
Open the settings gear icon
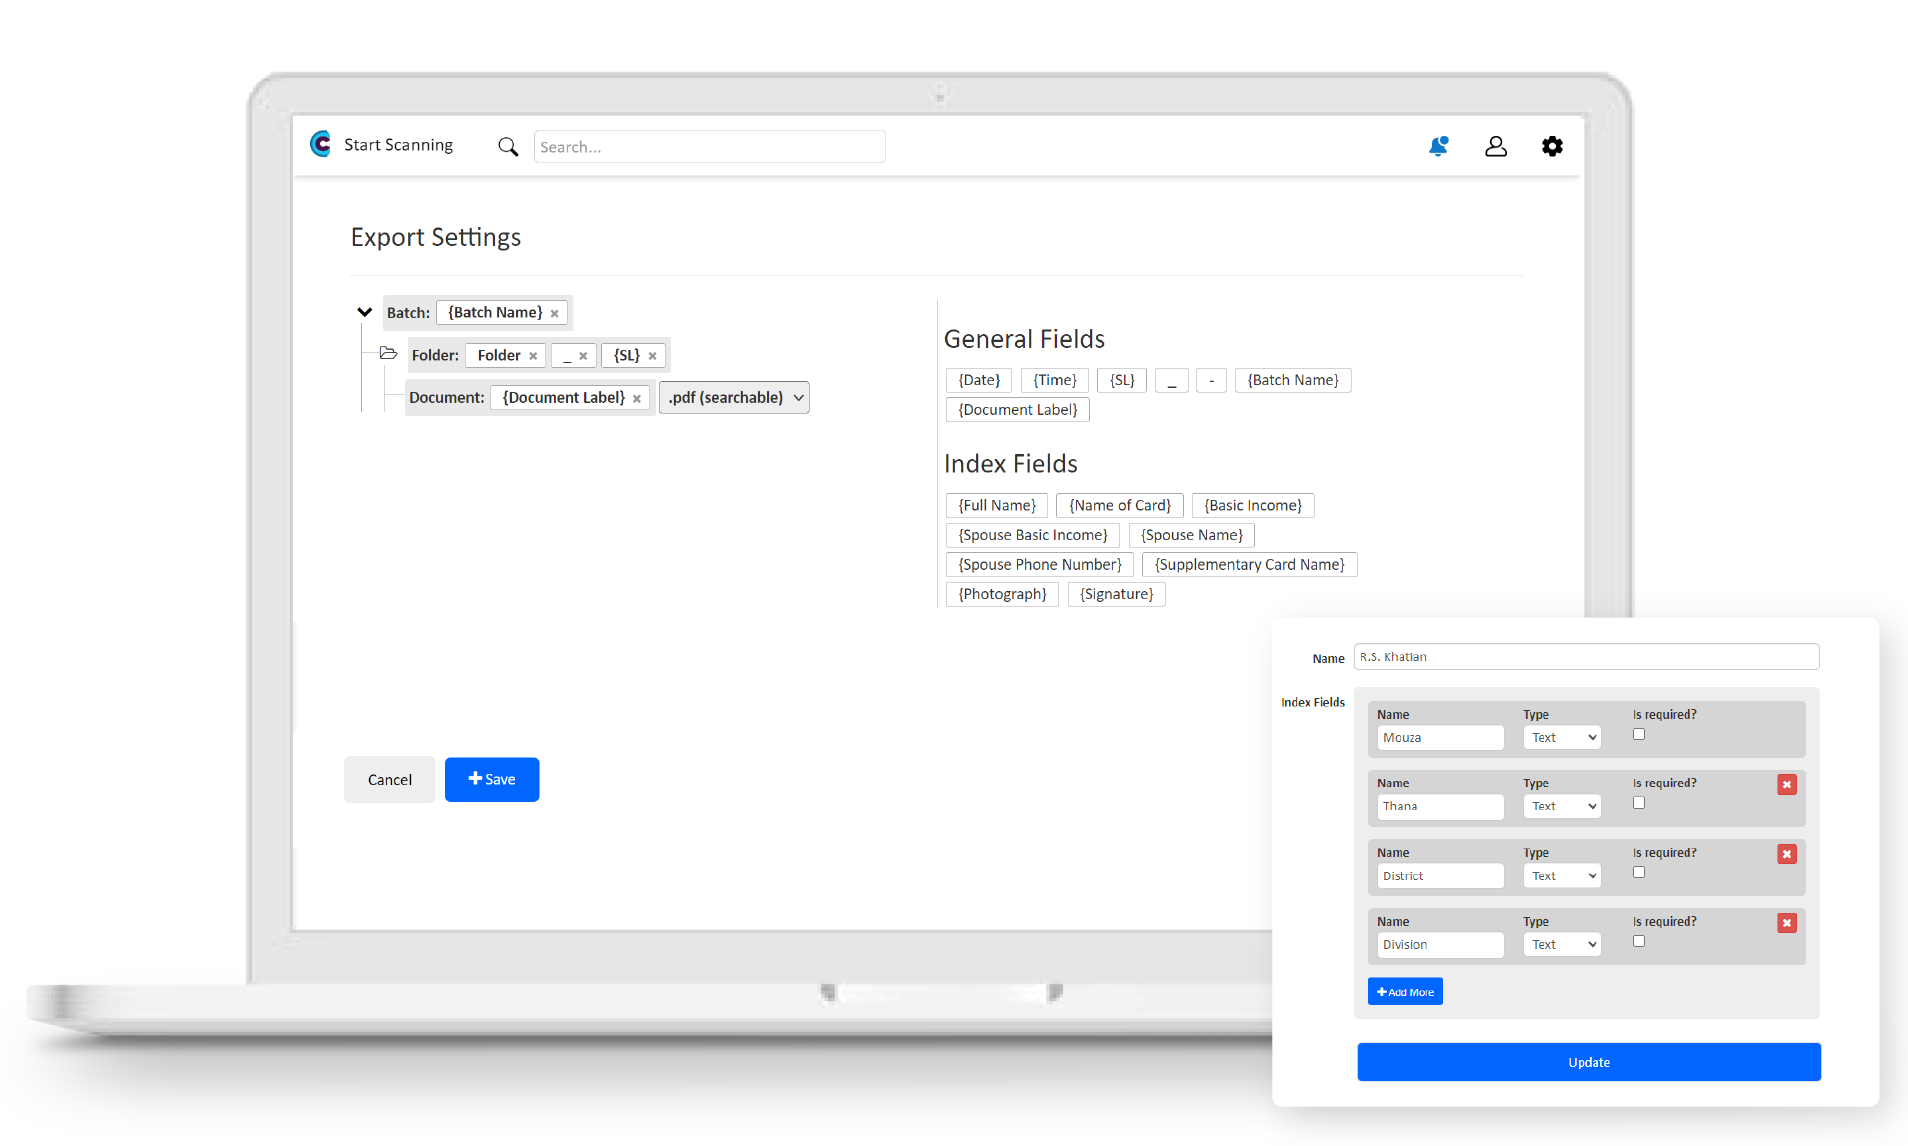1552,147
